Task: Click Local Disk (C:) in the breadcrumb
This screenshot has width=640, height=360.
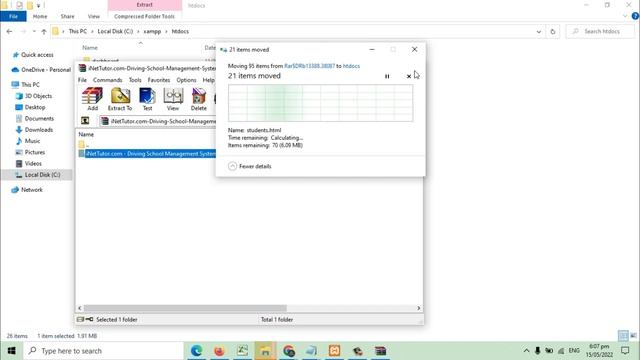Action: (115, 31)
